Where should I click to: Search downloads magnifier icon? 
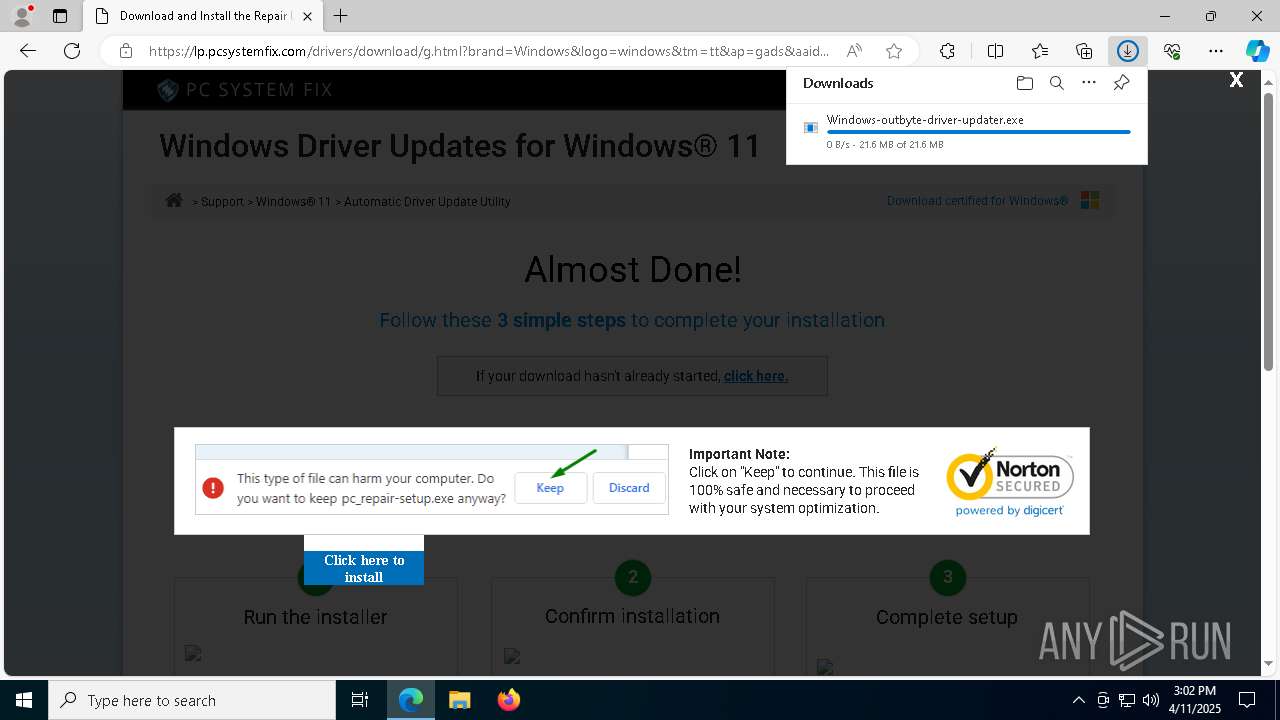1056,83
